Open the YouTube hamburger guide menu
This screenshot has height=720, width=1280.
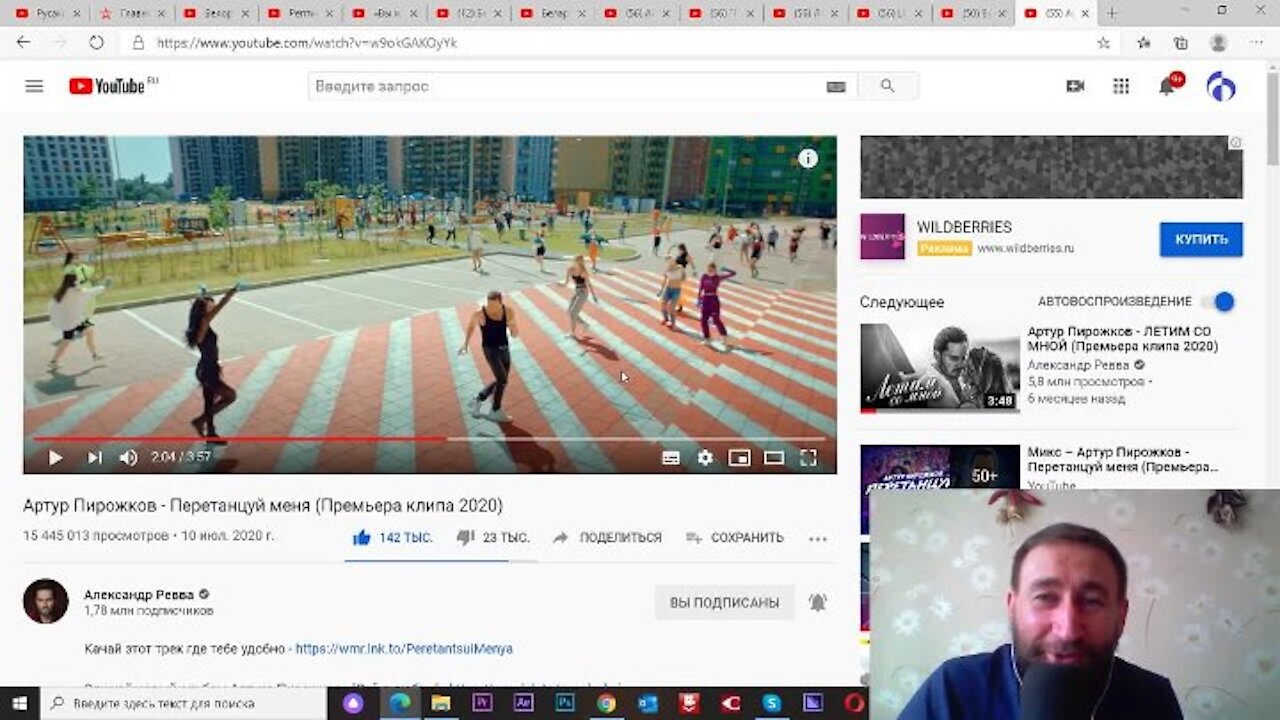point(34,86)
